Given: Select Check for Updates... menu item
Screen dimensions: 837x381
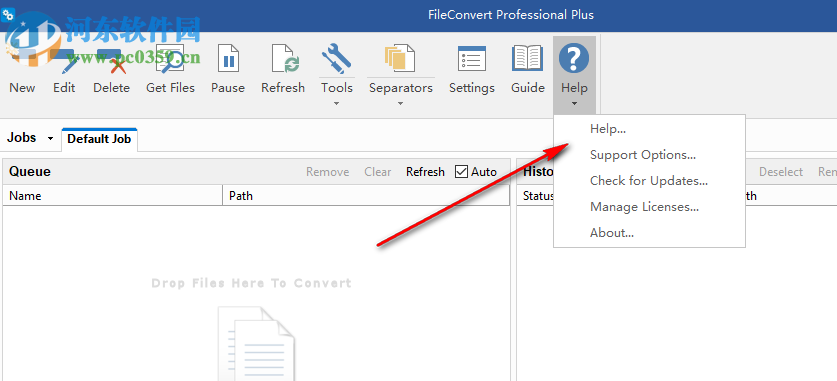Looking at the screenshot, I should (649, 181).
